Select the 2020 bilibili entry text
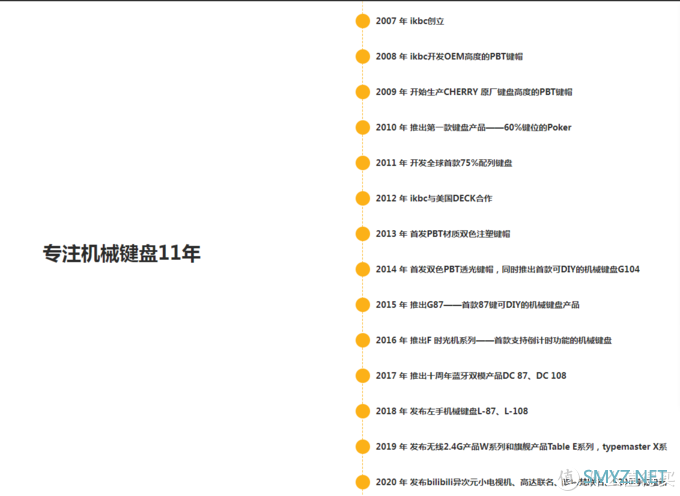This screenshot has height=496, width=680. 521,482
